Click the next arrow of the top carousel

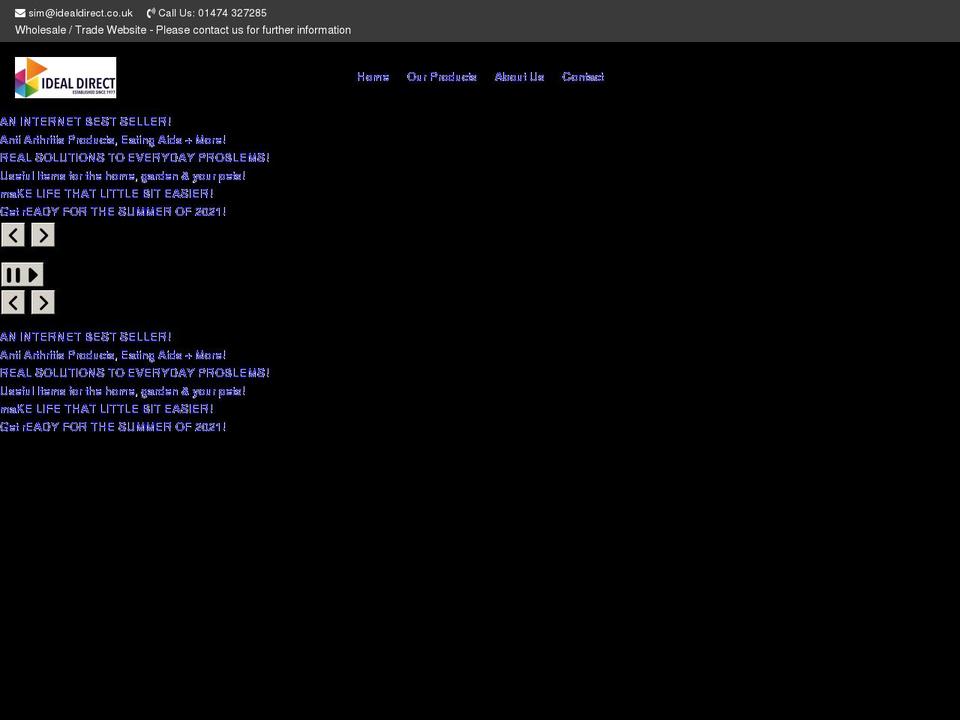click(42, 234)
